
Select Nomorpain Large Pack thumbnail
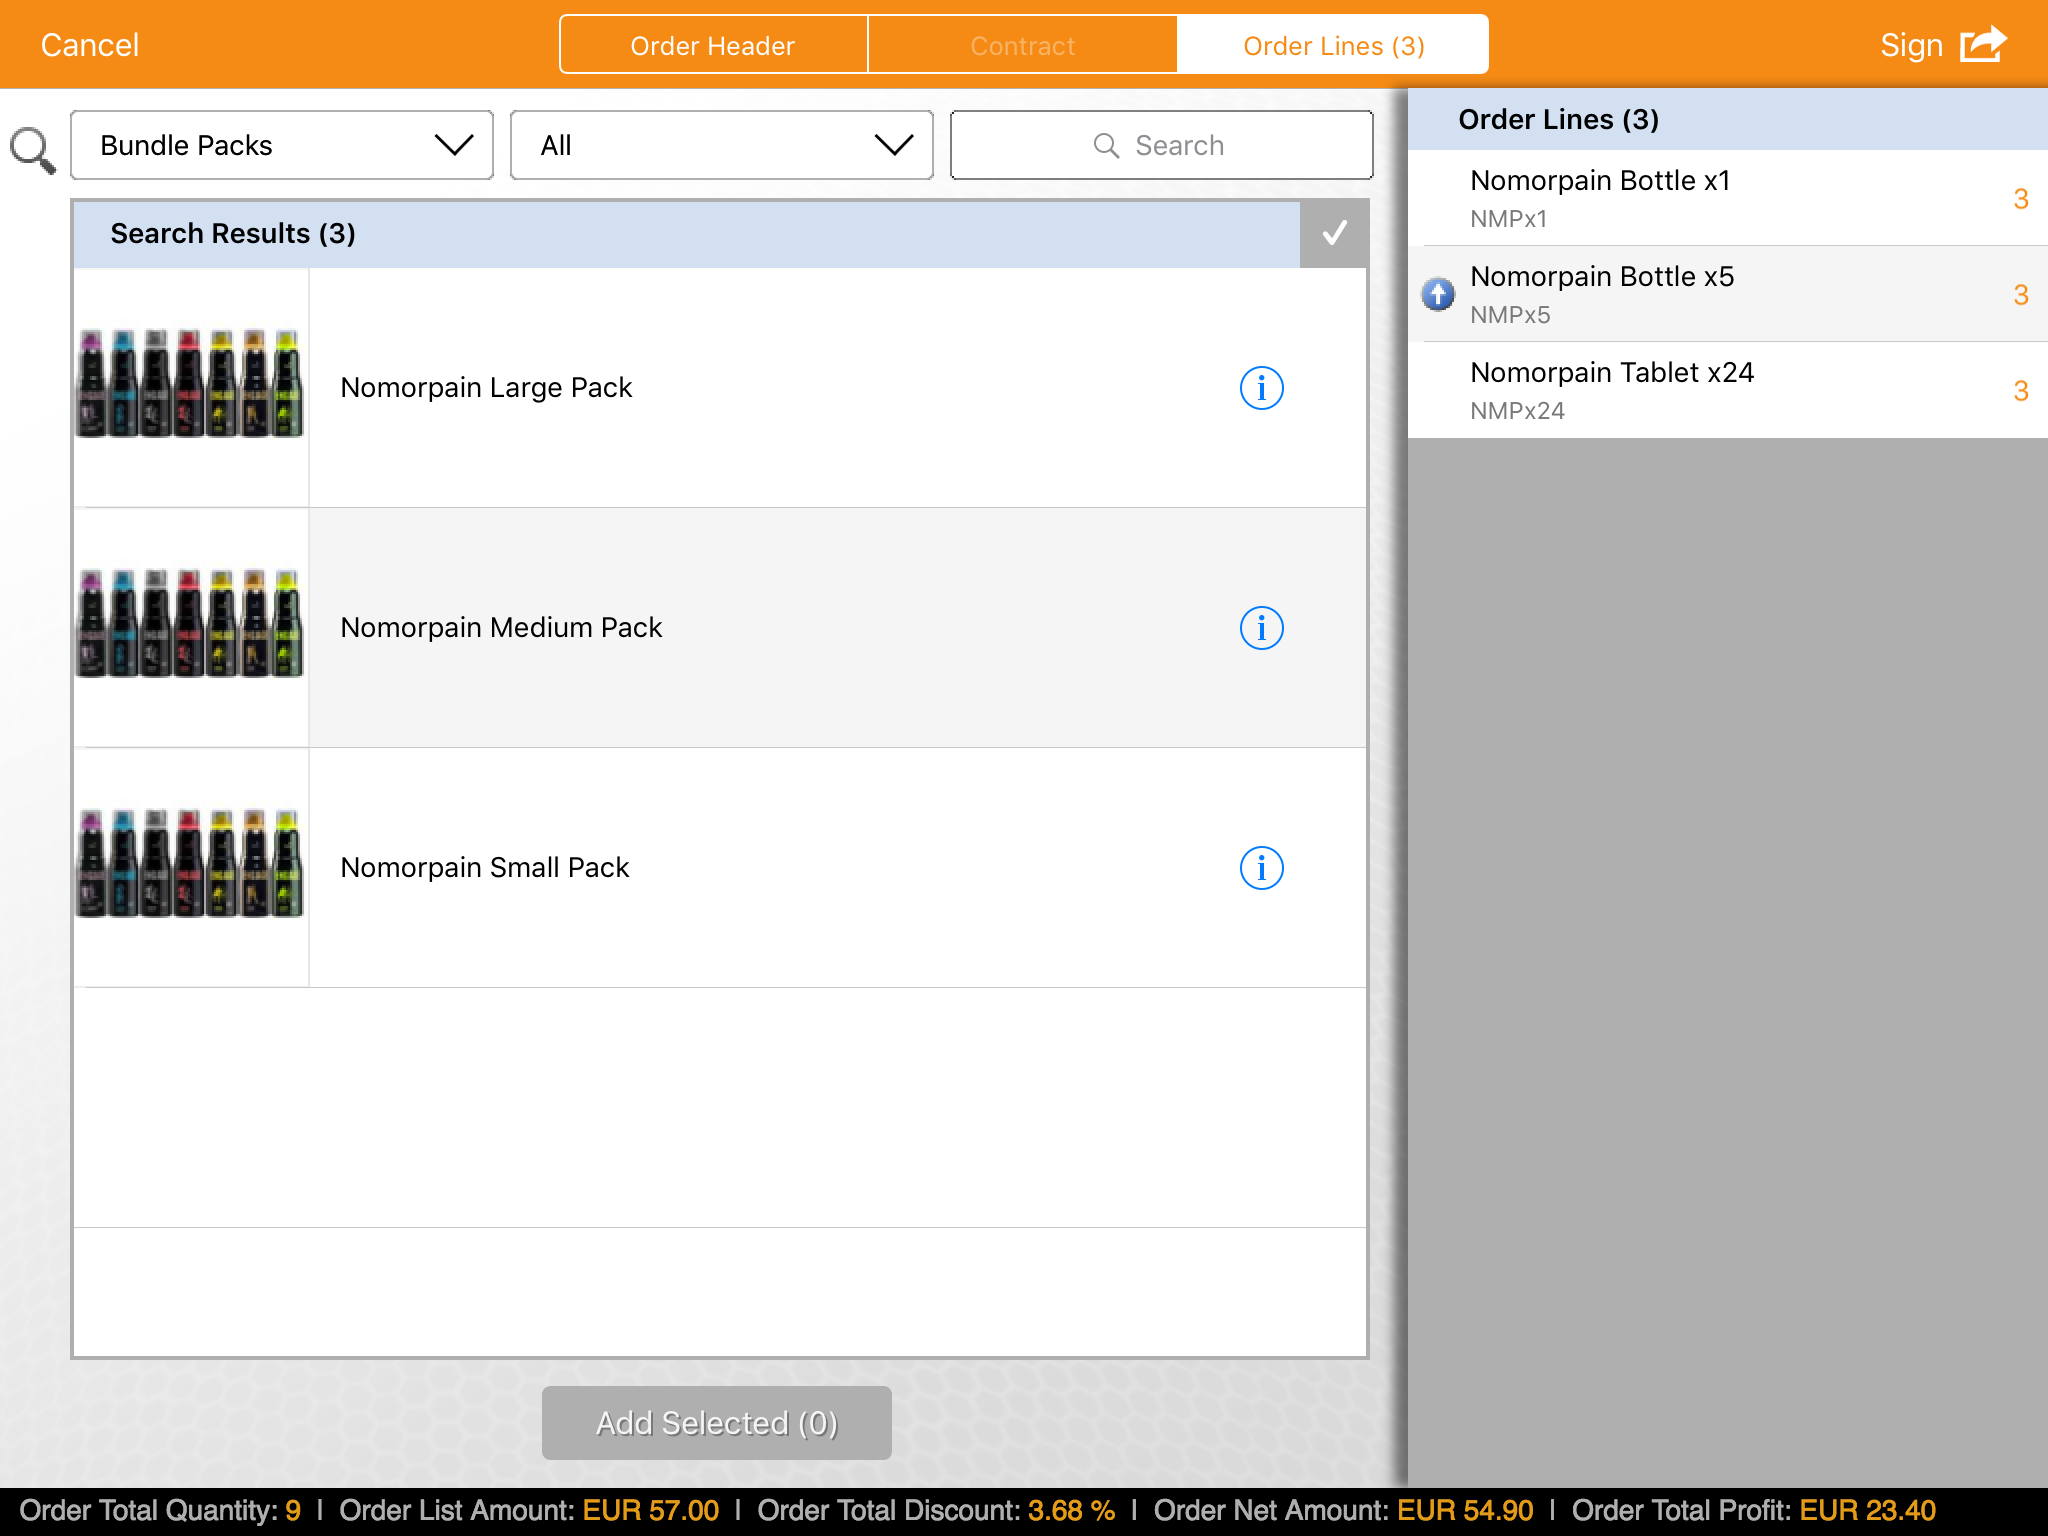point(190,385)
